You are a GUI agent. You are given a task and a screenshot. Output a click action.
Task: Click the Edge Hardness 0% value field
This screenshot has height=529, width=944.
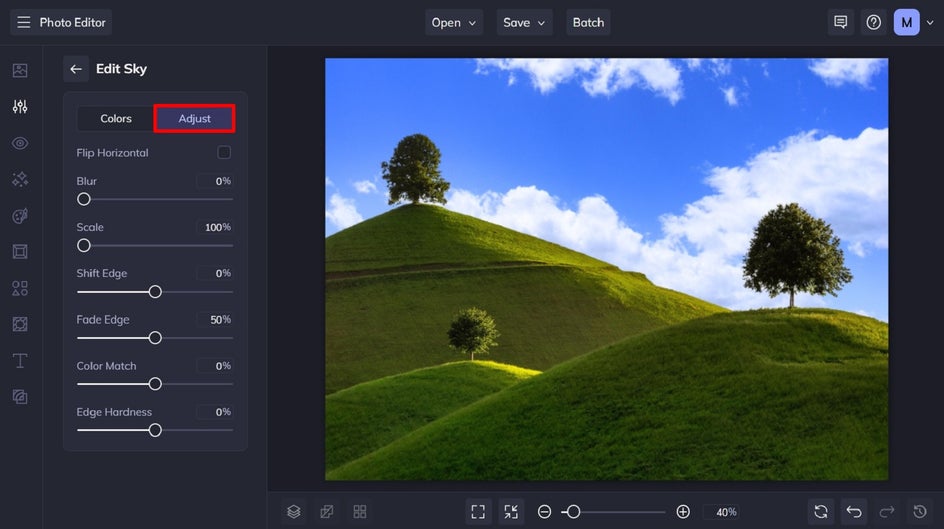coord(215,412)
